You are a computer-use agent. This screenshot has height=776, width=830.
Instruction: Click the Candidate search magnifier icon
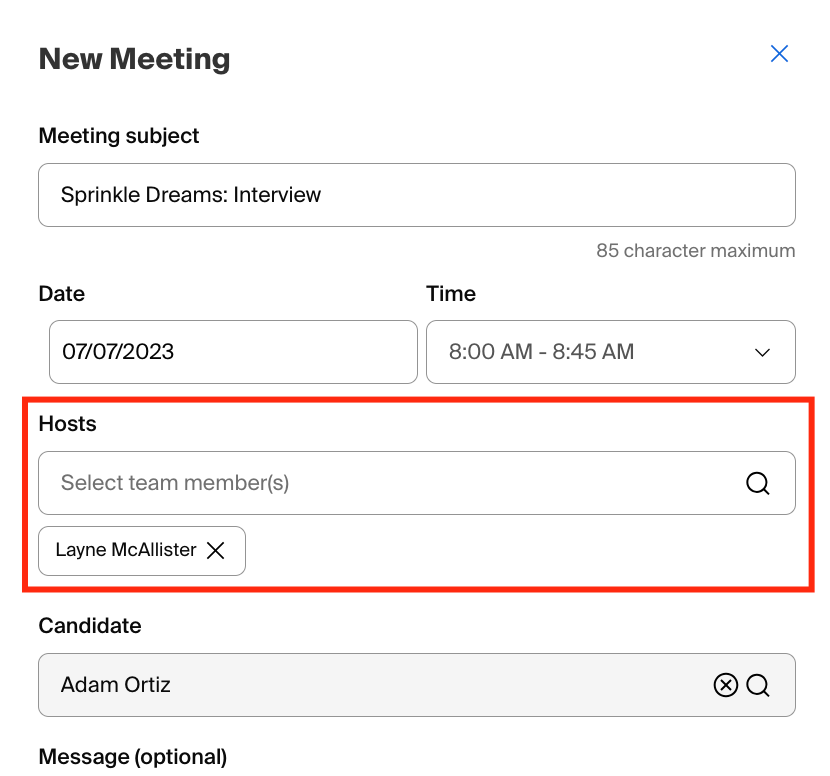[x=757, y=685]
